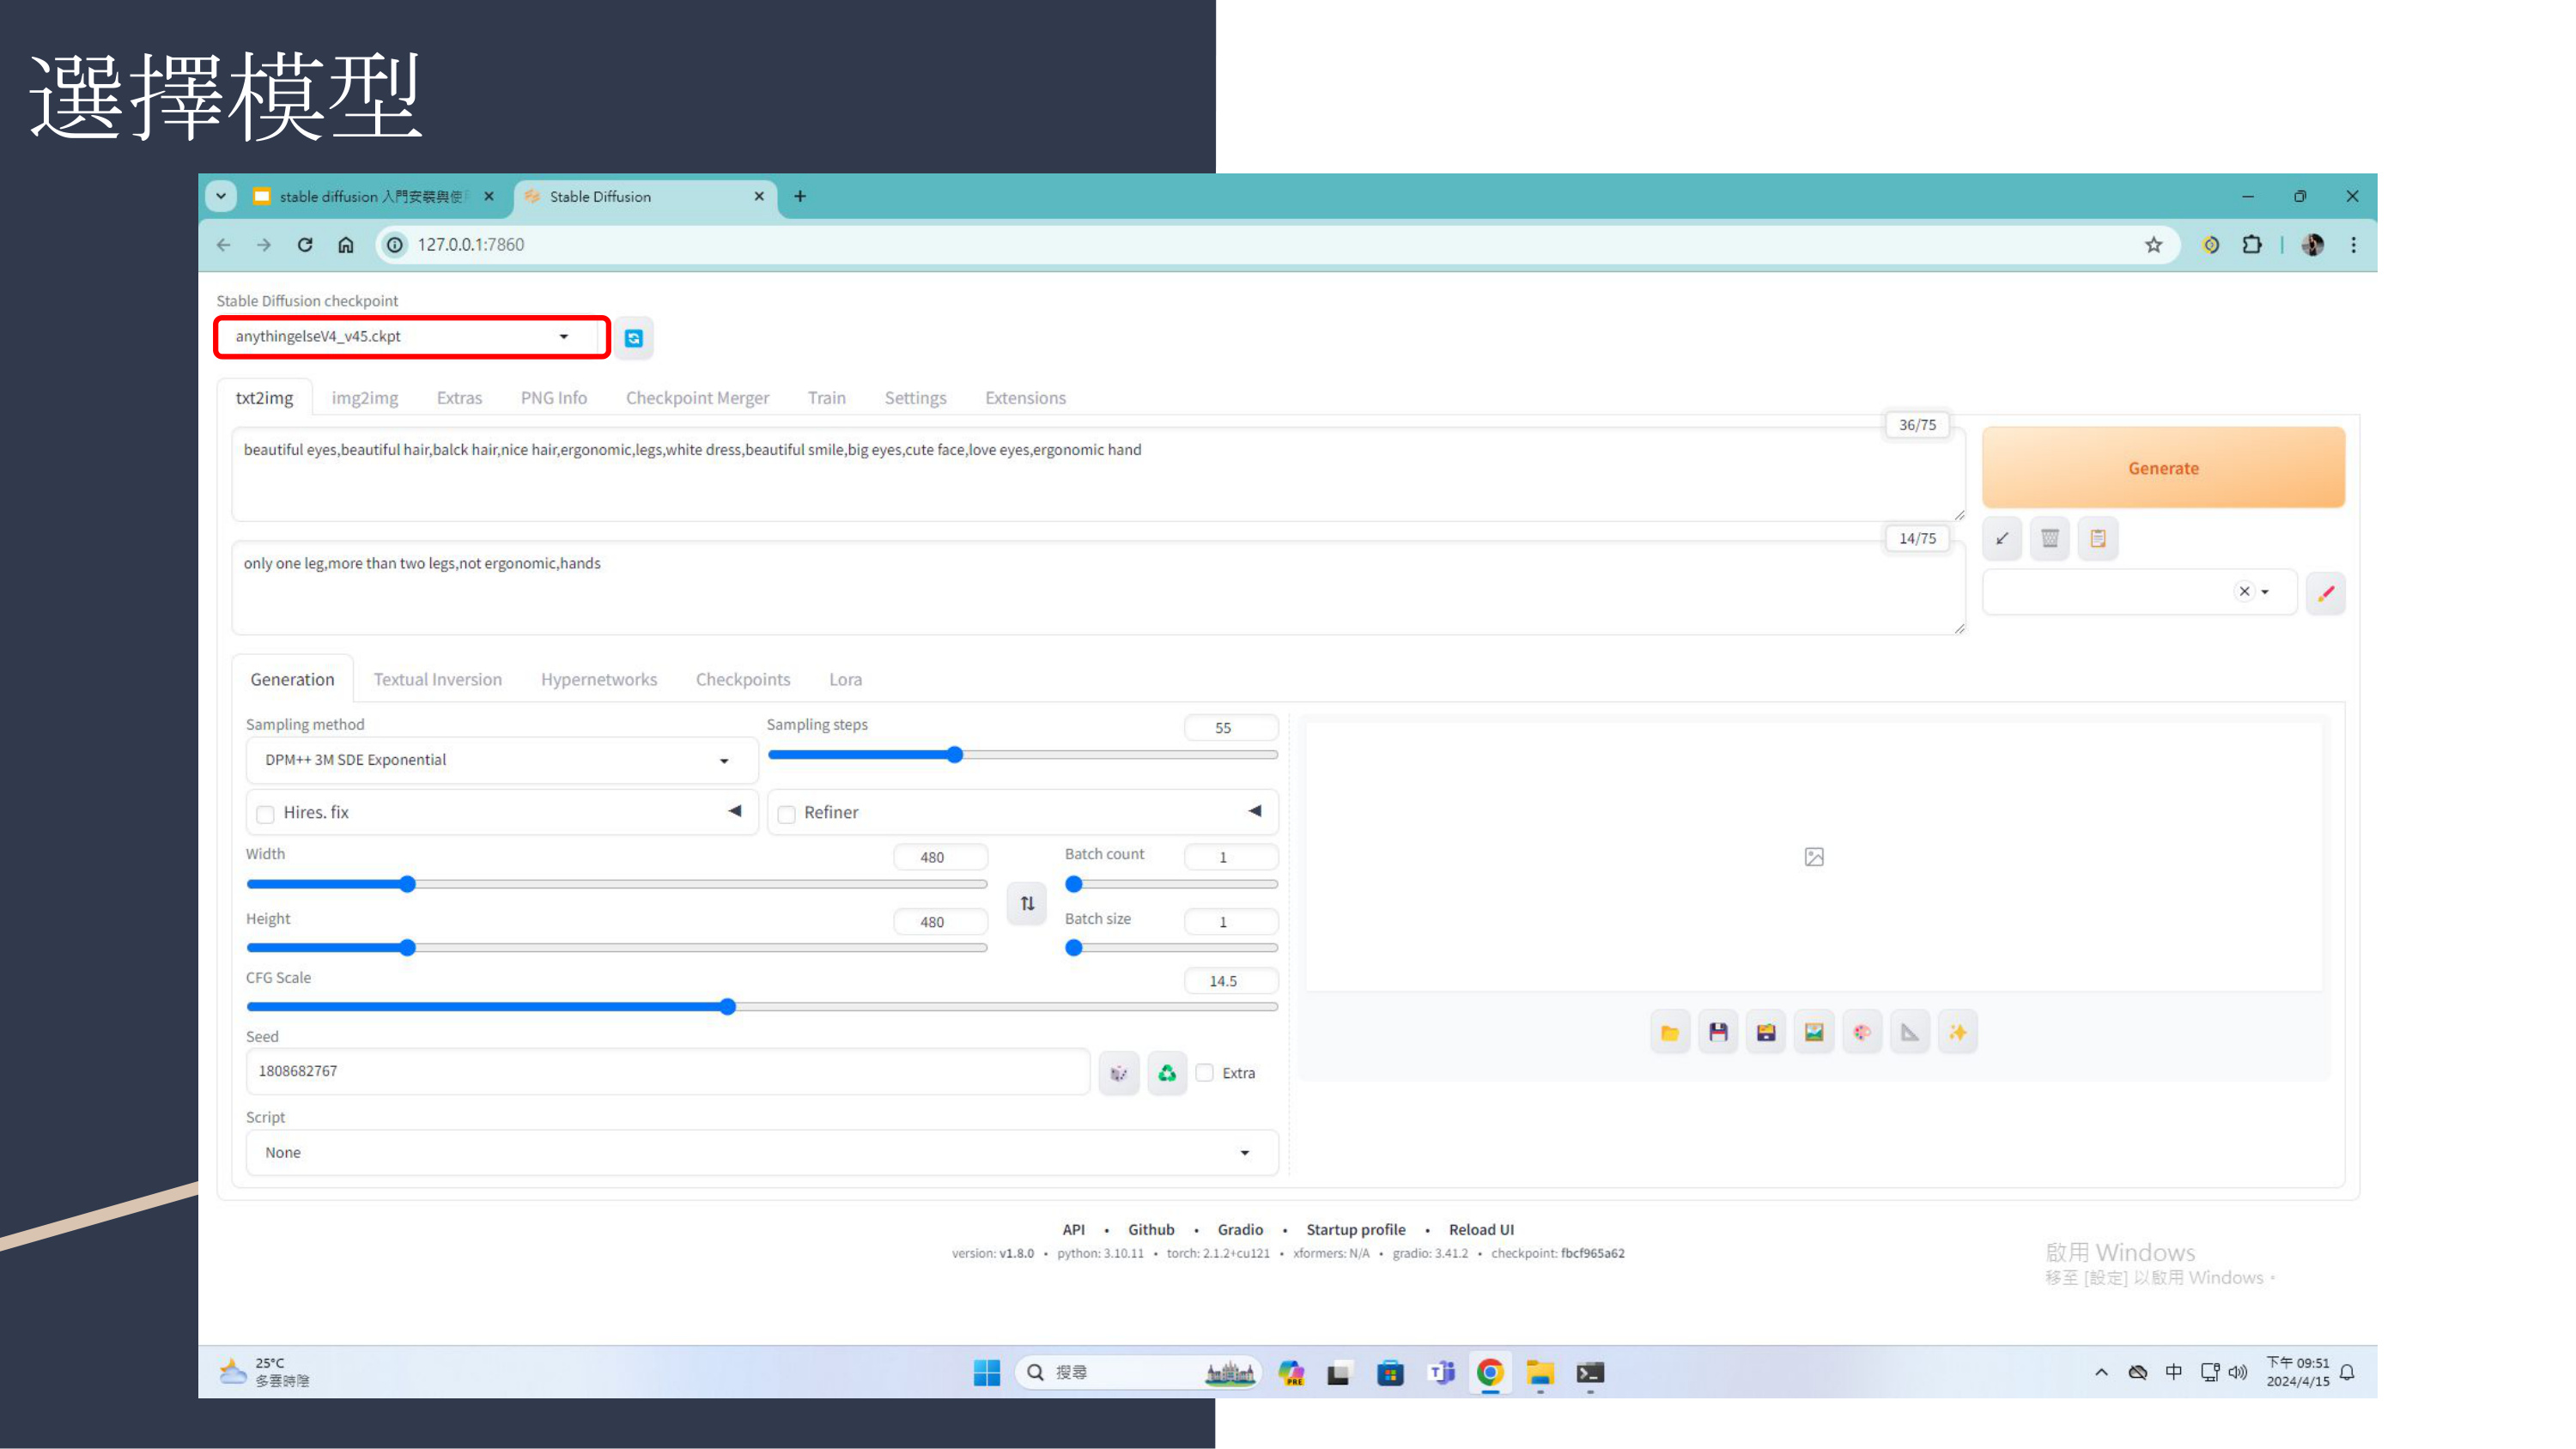Expand Refiner section arrow
Image resolution: width=2576 pixels, height=1449 pixels.
point(1255,811)
